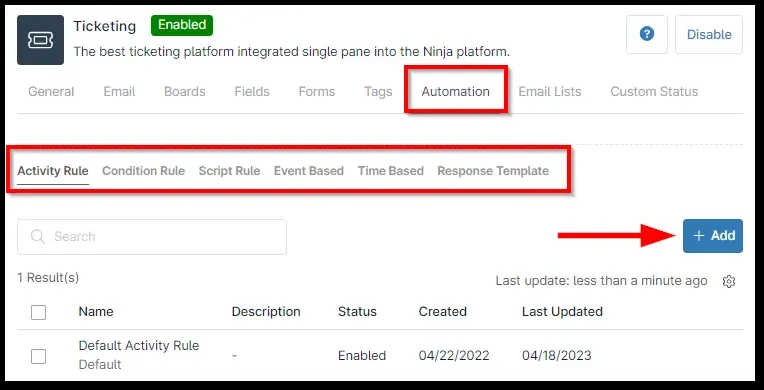764x390 pixels.
Task: Switch to Time Based sub-tab
Action: [391, 171]
